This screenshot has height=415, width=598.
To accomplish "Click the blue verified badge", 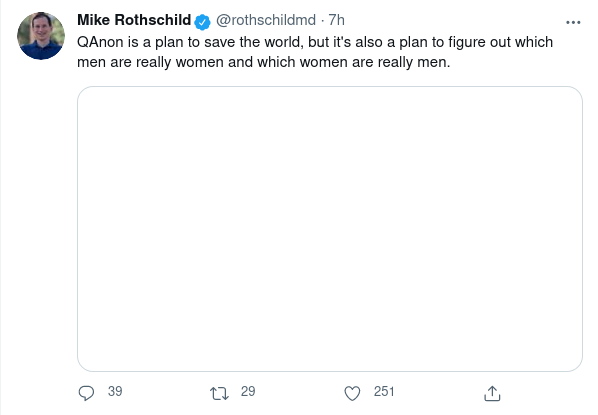I will pos(202,22).
